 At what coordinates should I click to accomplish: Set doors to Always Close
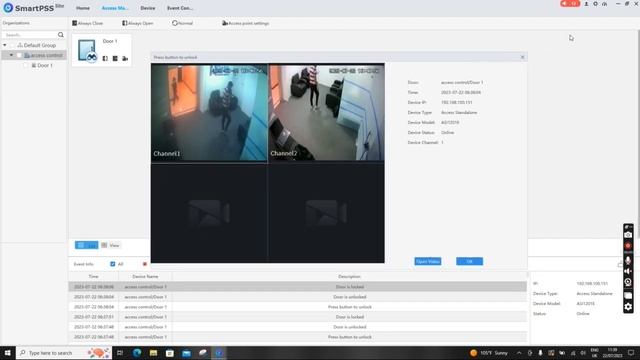point(88,23)
